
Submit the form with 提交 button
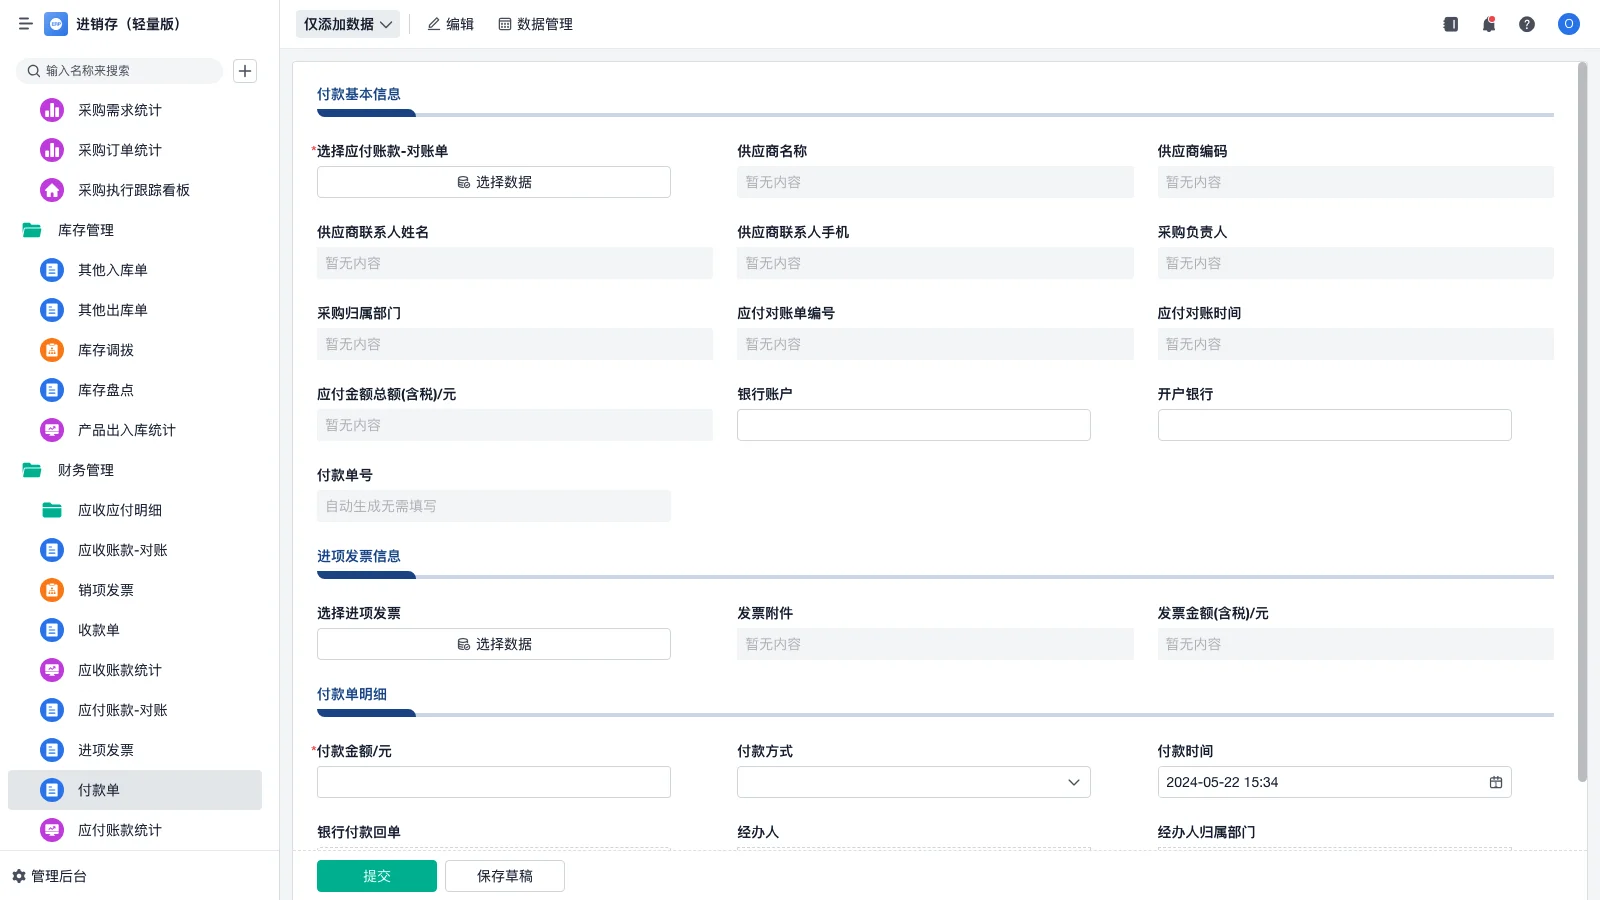376,875
